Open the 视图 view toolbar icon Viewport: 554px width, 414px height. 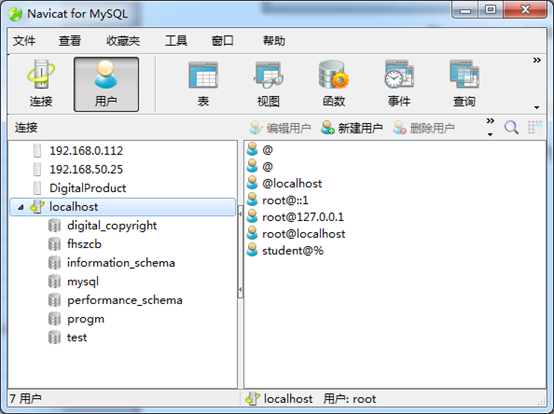[268, 84]
